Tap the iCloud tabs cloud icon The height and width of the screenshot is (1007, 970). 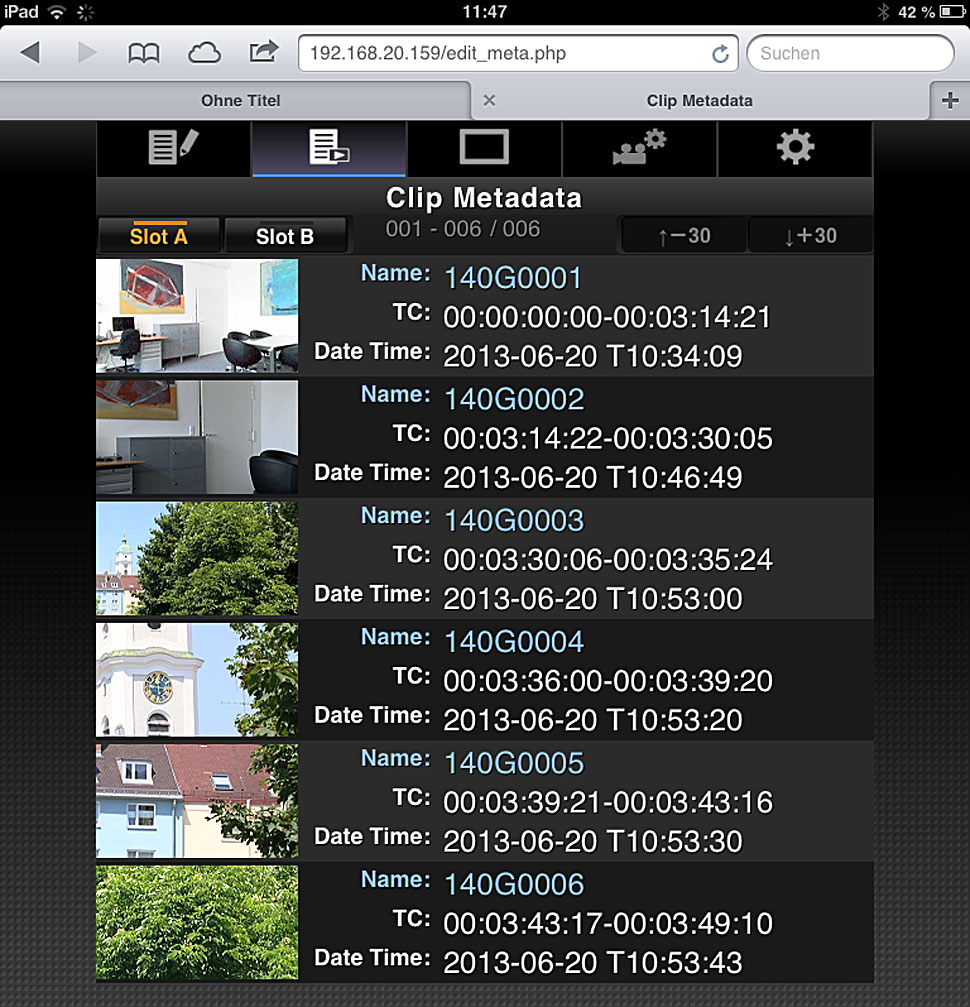pos(204,53)
